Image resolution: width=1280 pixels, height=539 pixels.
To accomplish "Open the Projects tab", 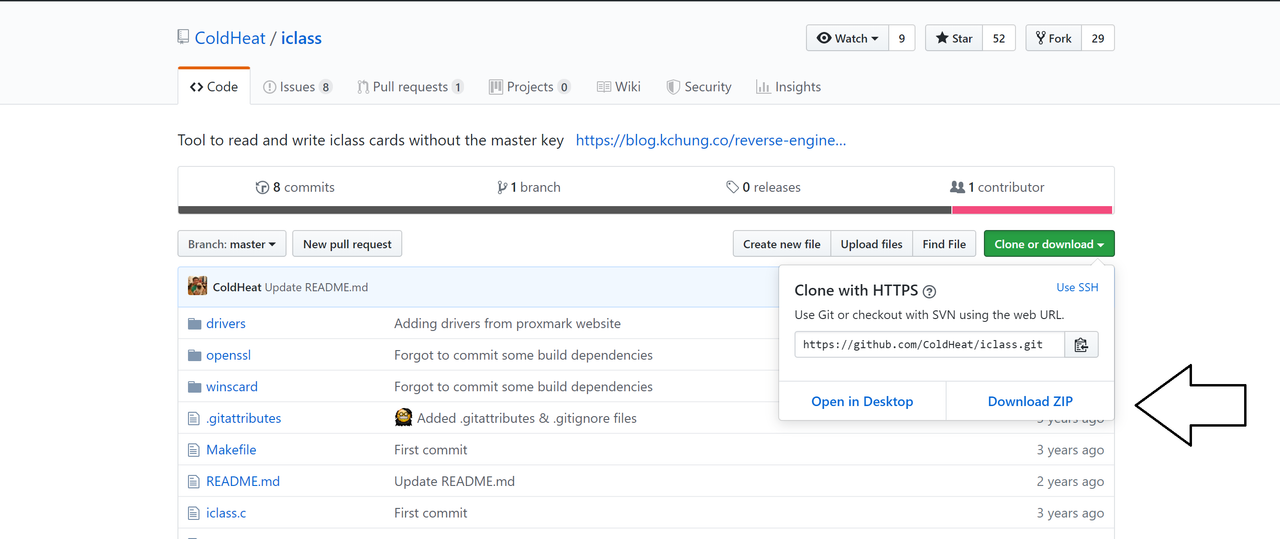I will 530,87.
